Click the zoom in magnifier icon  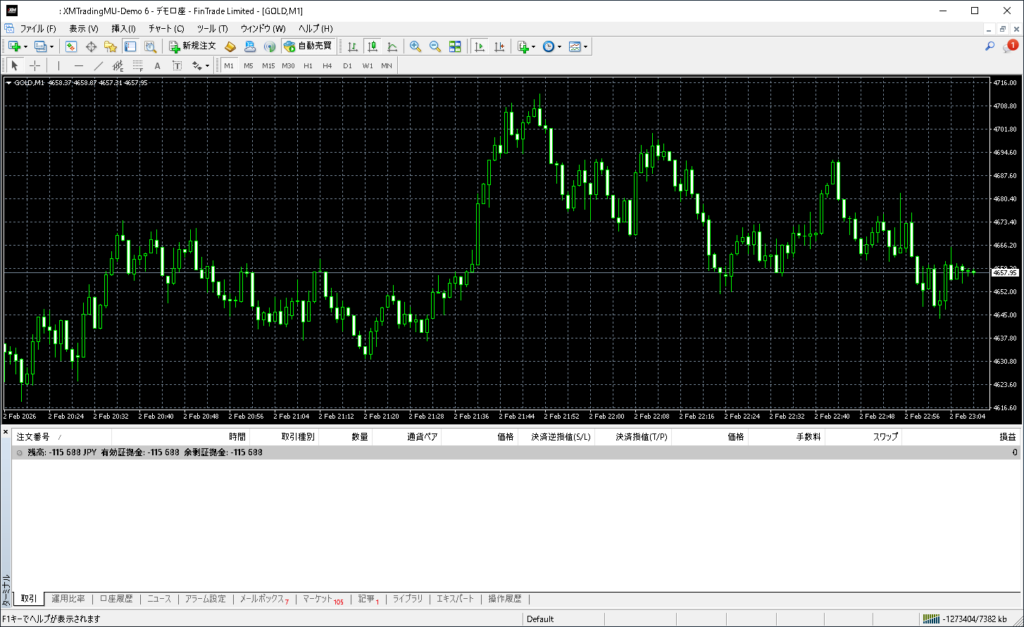point(415,46)
